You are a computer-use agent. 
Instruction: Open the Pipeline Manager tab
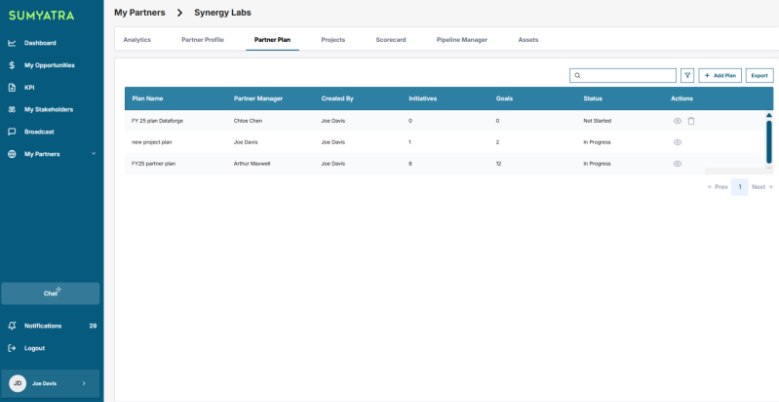pyautogui.click(x=462, y=39)
